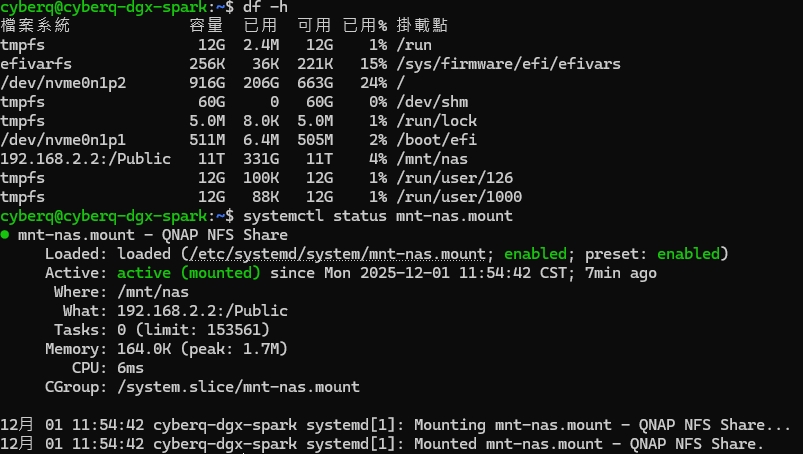803x454 pixels.
Task: Select the /dev/nvme0n1p1 filesystem entry
Action: point(63,140)
